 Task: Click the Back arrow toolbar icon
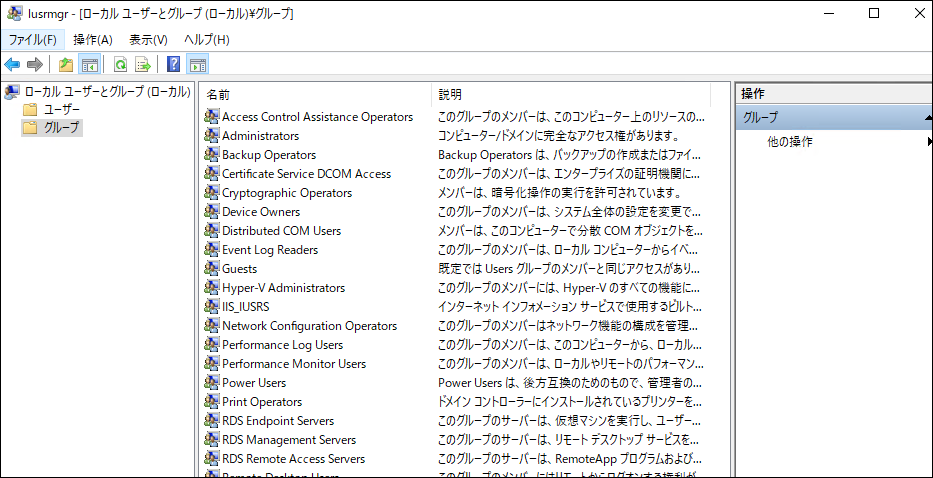13,65
